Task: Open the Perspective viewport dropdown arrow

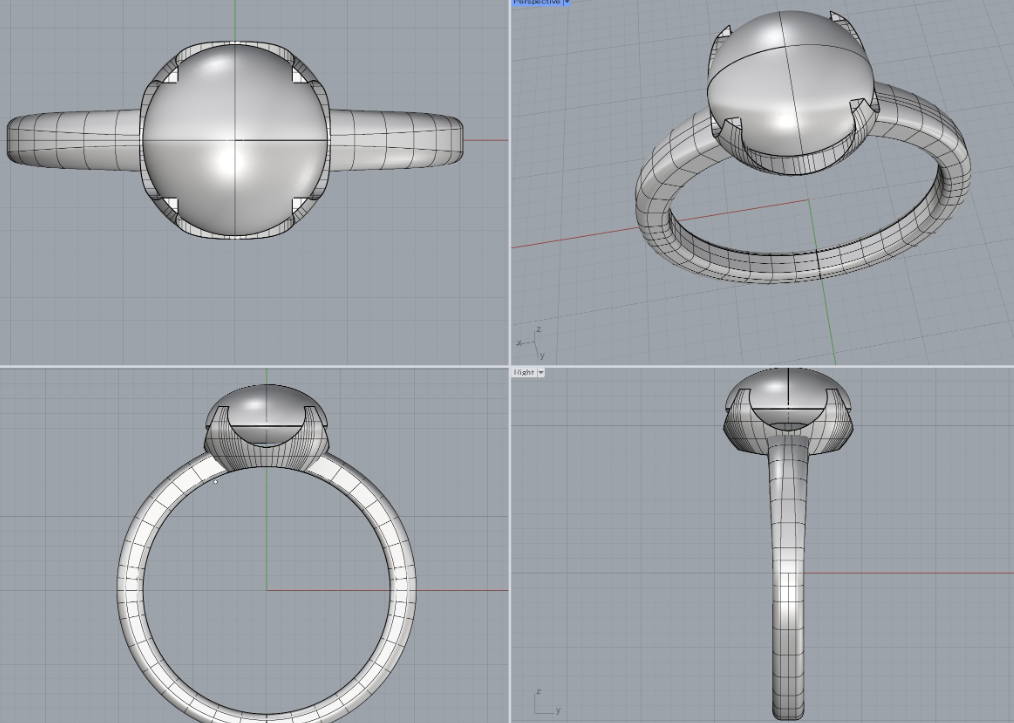Action: pos(567,3)
